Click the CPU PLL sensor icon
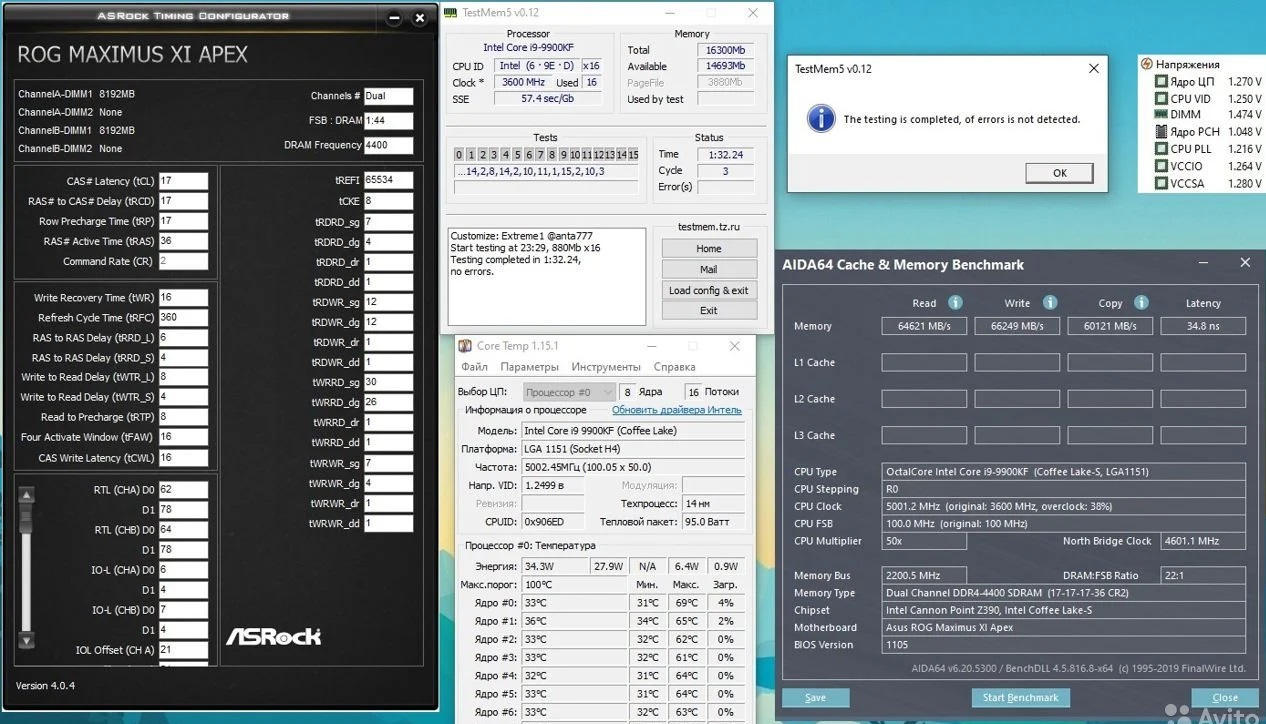The width and height of the screenshot is (1266, 724). [x=1161, y=149]
